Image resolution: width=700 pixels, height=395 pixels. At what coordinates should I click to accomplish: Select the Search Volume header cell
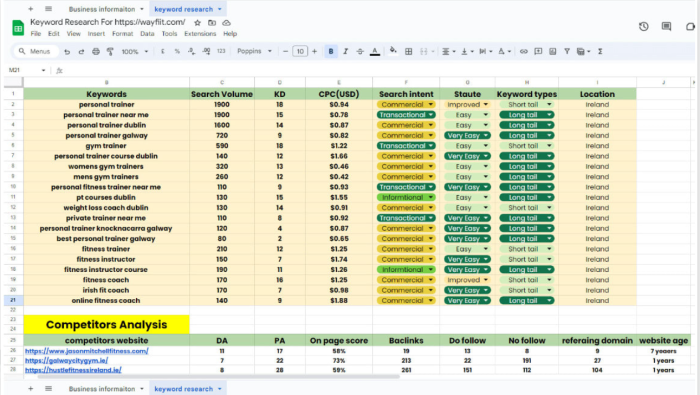tap(222, 94)
